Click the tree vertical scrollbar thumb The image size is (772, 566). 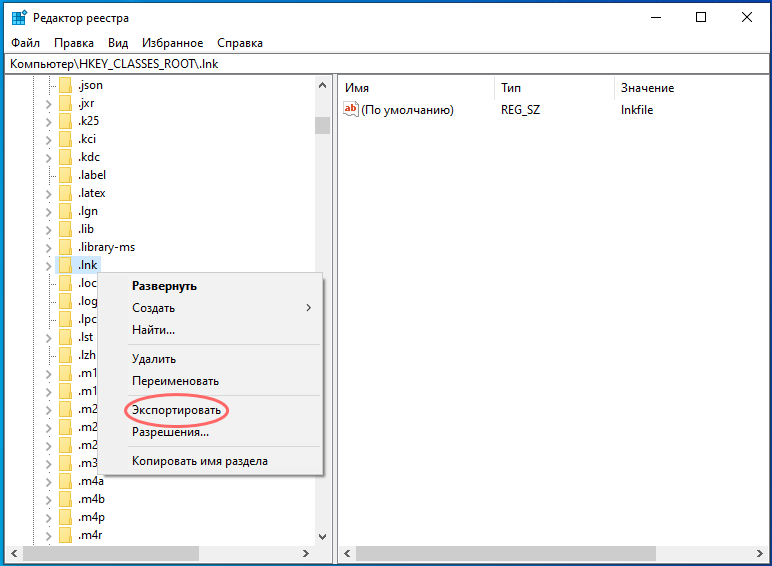pos(322,126)
